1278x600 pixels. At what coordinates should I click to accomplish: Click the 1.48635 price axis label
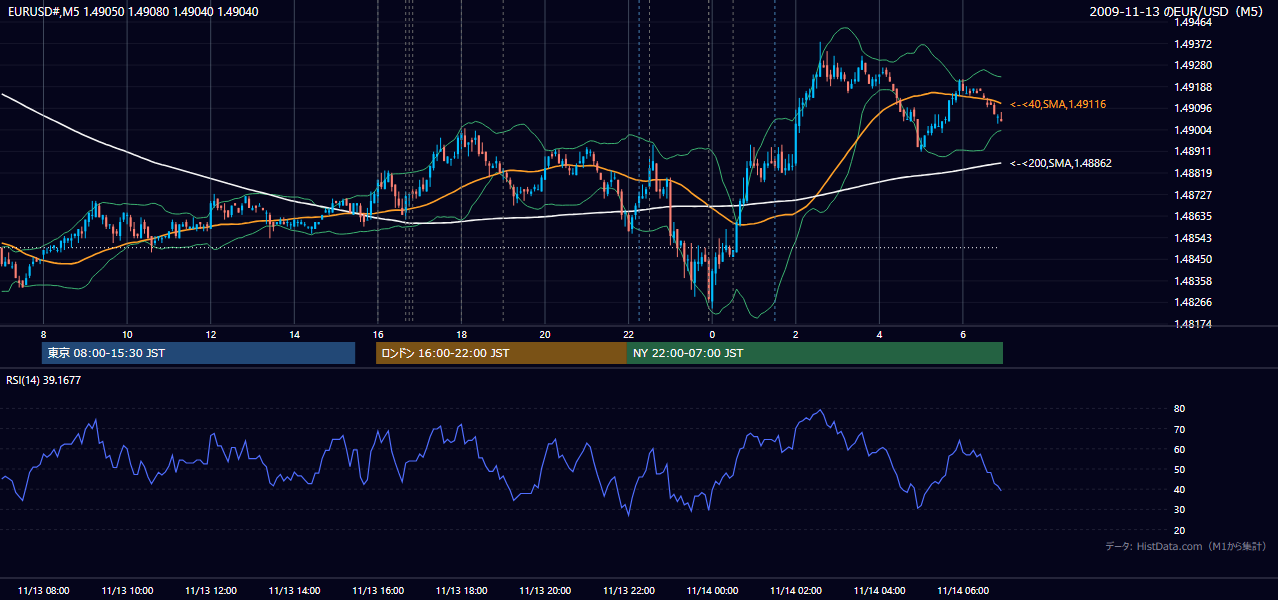(1192, 216)
